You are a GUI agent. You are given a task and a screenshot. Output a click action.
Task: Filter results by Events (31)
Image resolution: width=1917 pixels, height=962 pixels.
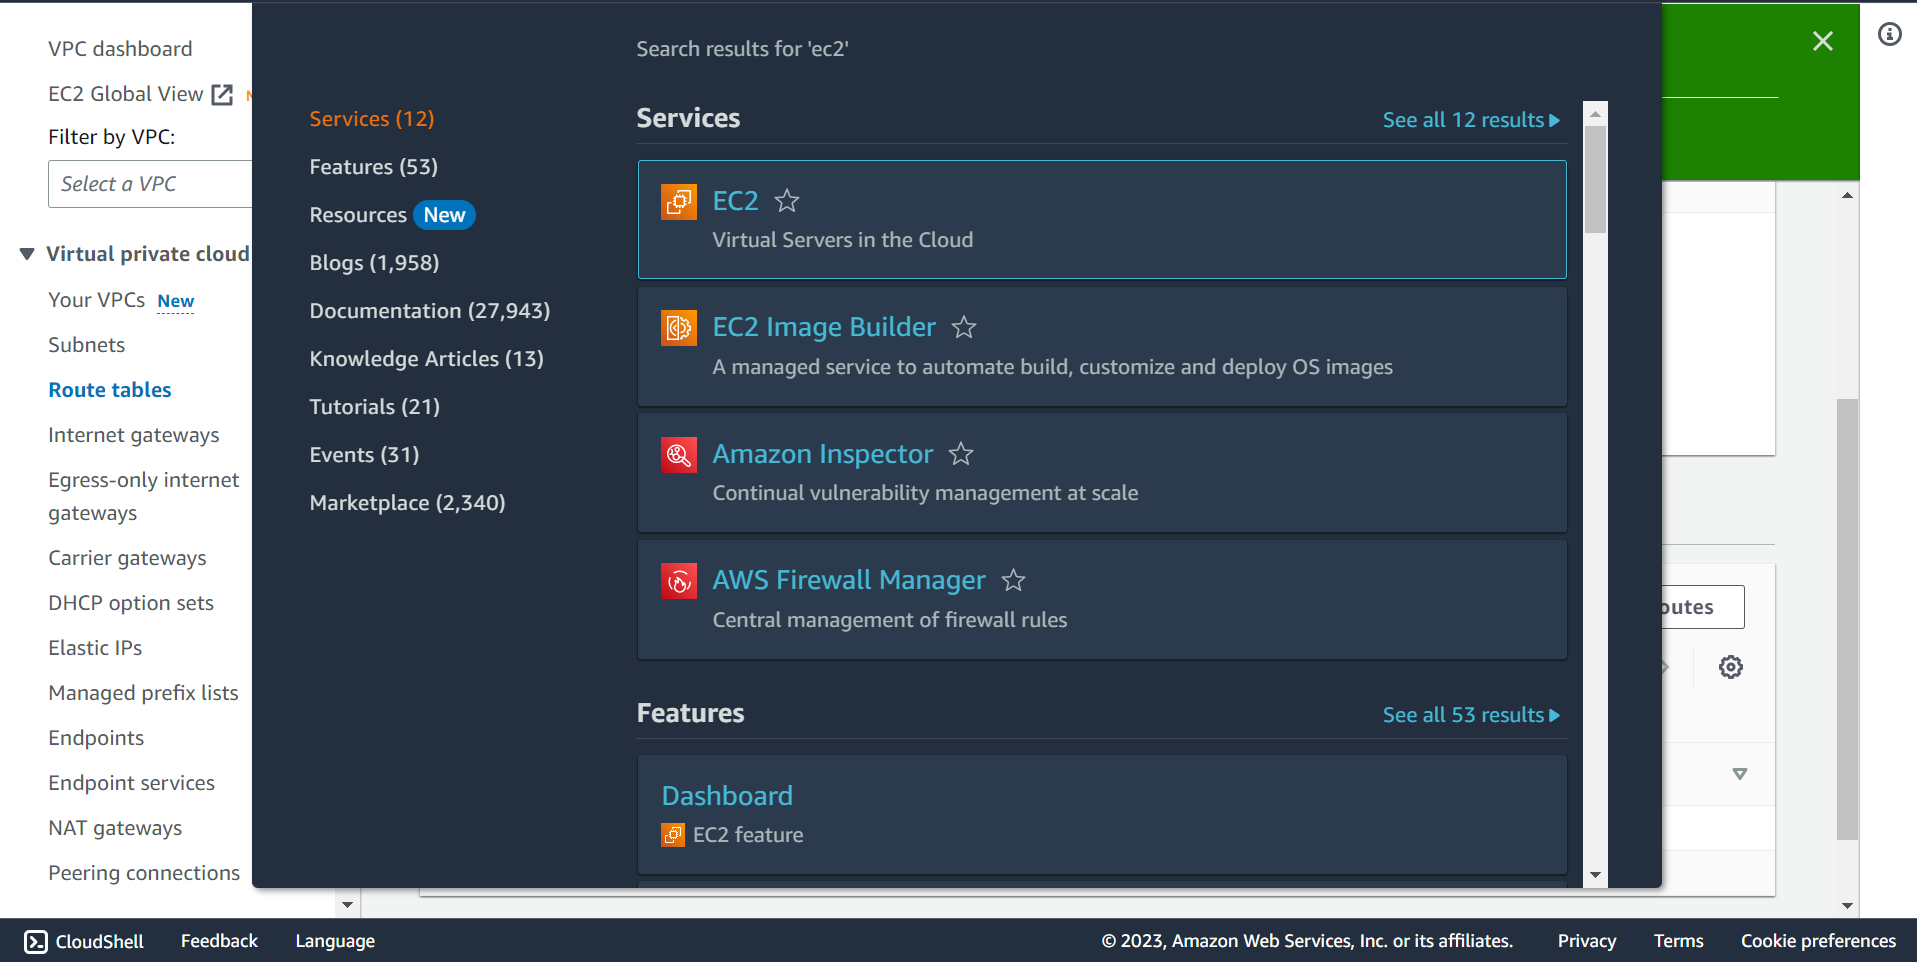pyautogui.click(x=365, y=455)
